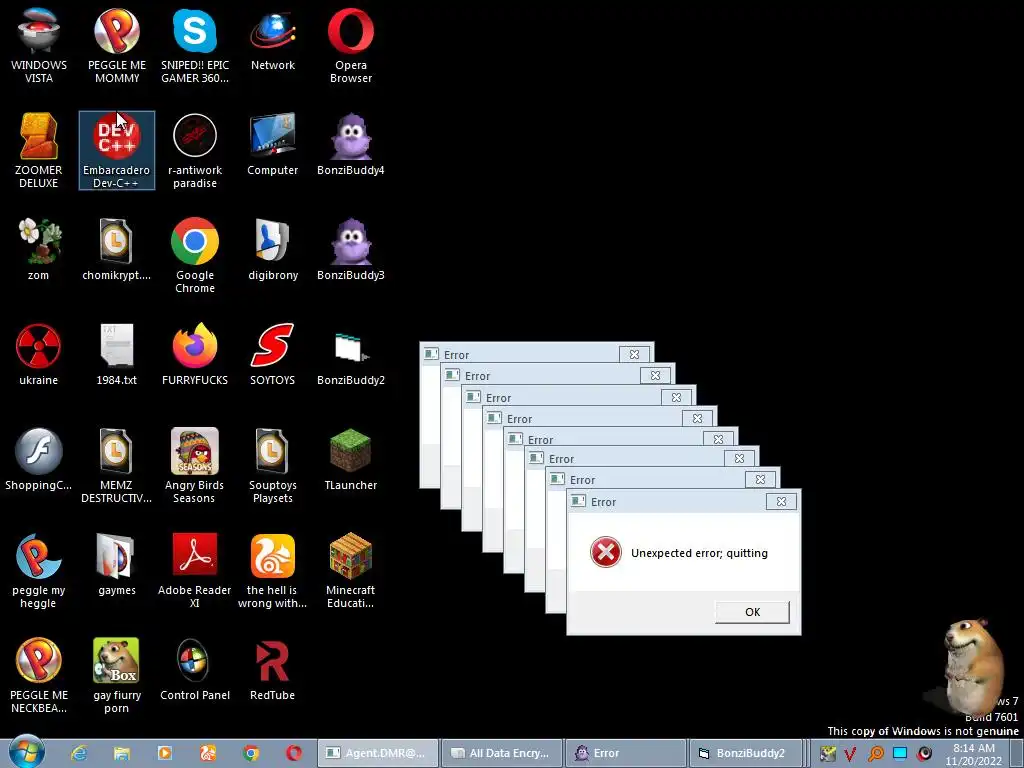Open Embarcadero Dev-C++ desktop shortcut
This screenshot has height=768, width=1024.
point(117,151)
